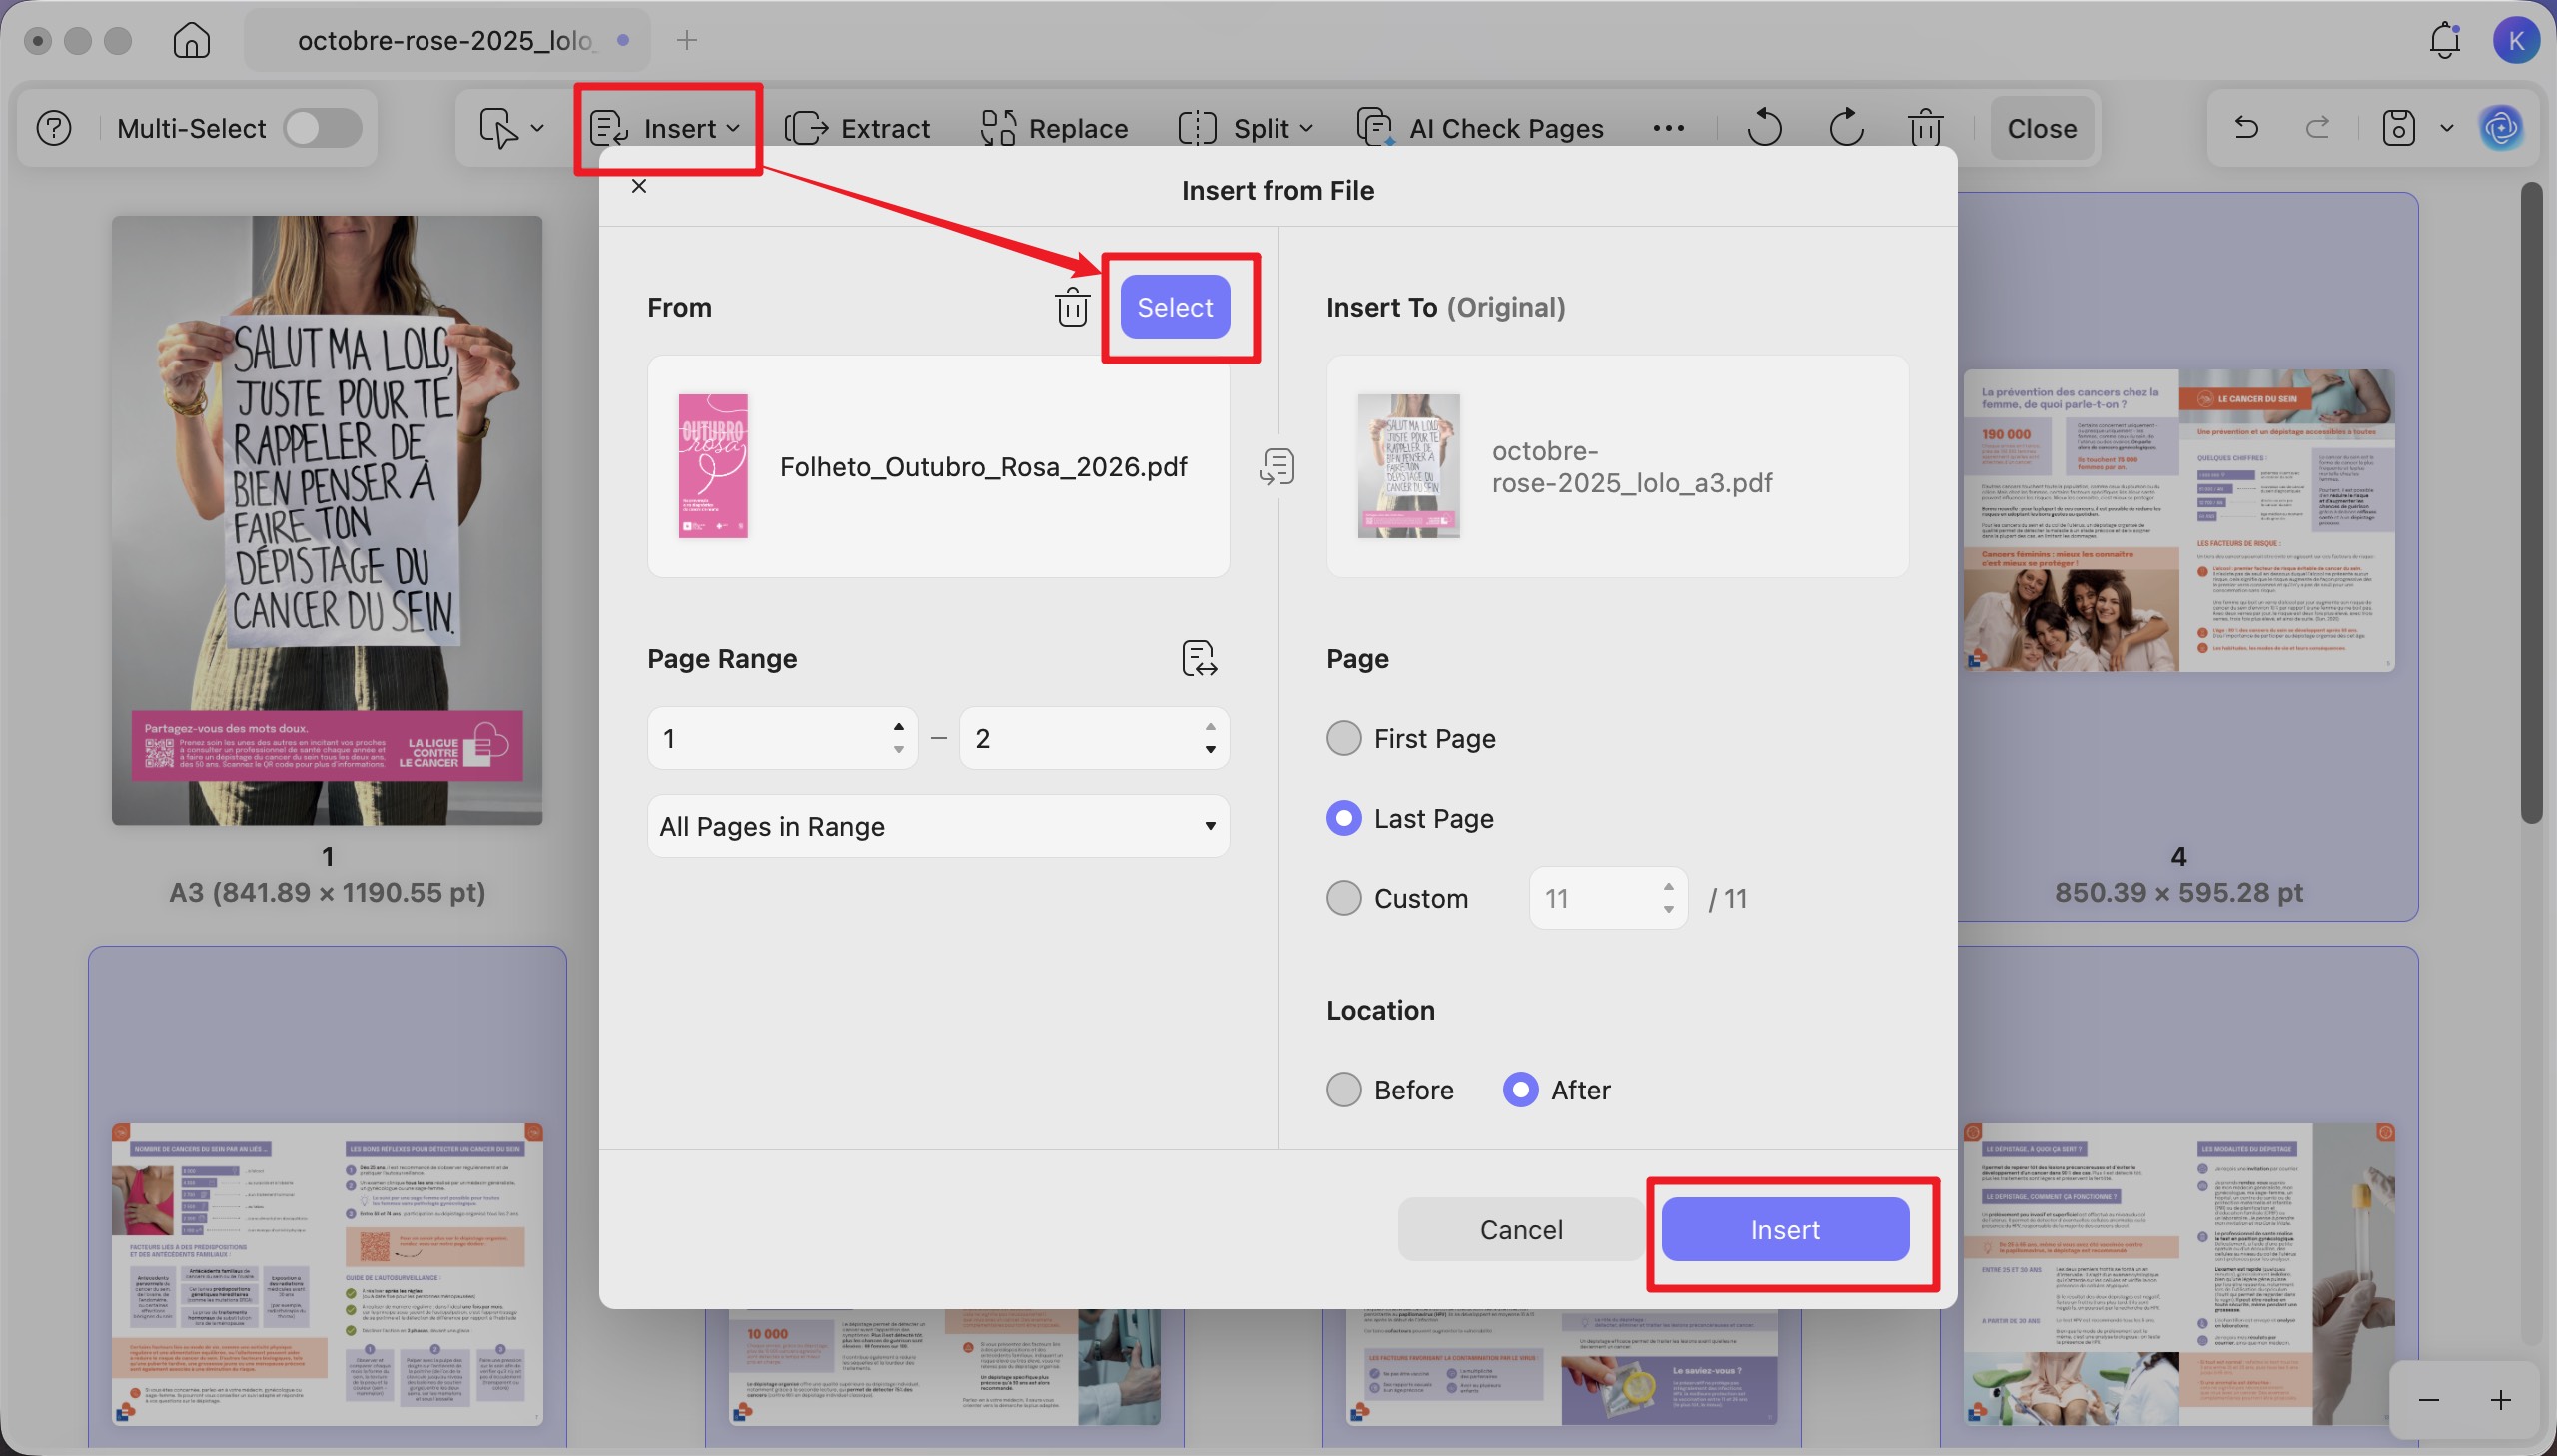Open notifications bell
The image size is (2557, 1456).
coord(2444,41)
